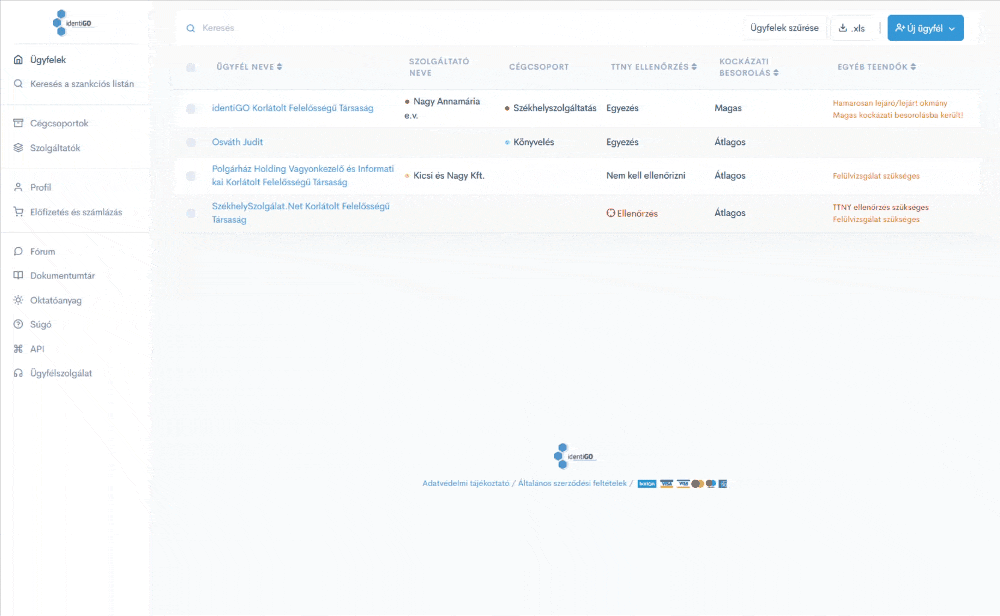The width and height of the screenshot is (1000, 616).
Task: Open the Adatvédelmi tájékoztató footer link
Action: click(466, 483)
